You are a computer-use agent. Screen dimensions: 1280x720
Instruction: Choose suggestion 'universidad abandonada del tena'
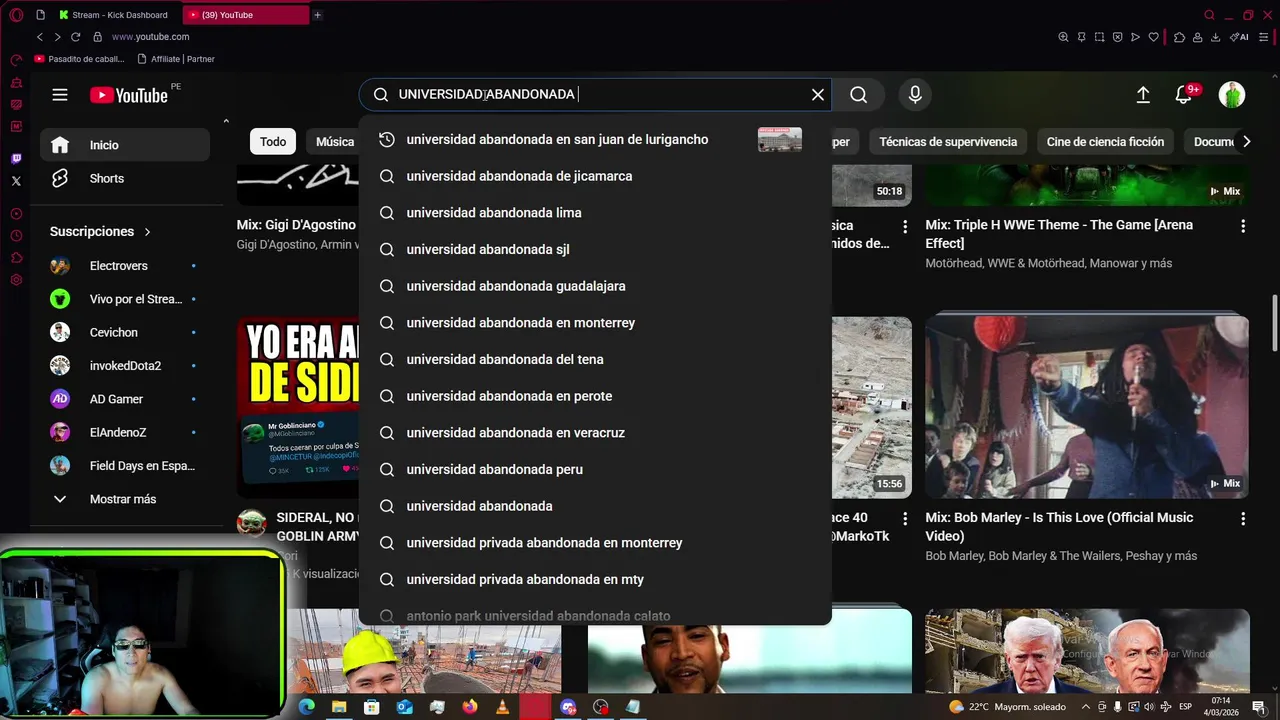595,359
